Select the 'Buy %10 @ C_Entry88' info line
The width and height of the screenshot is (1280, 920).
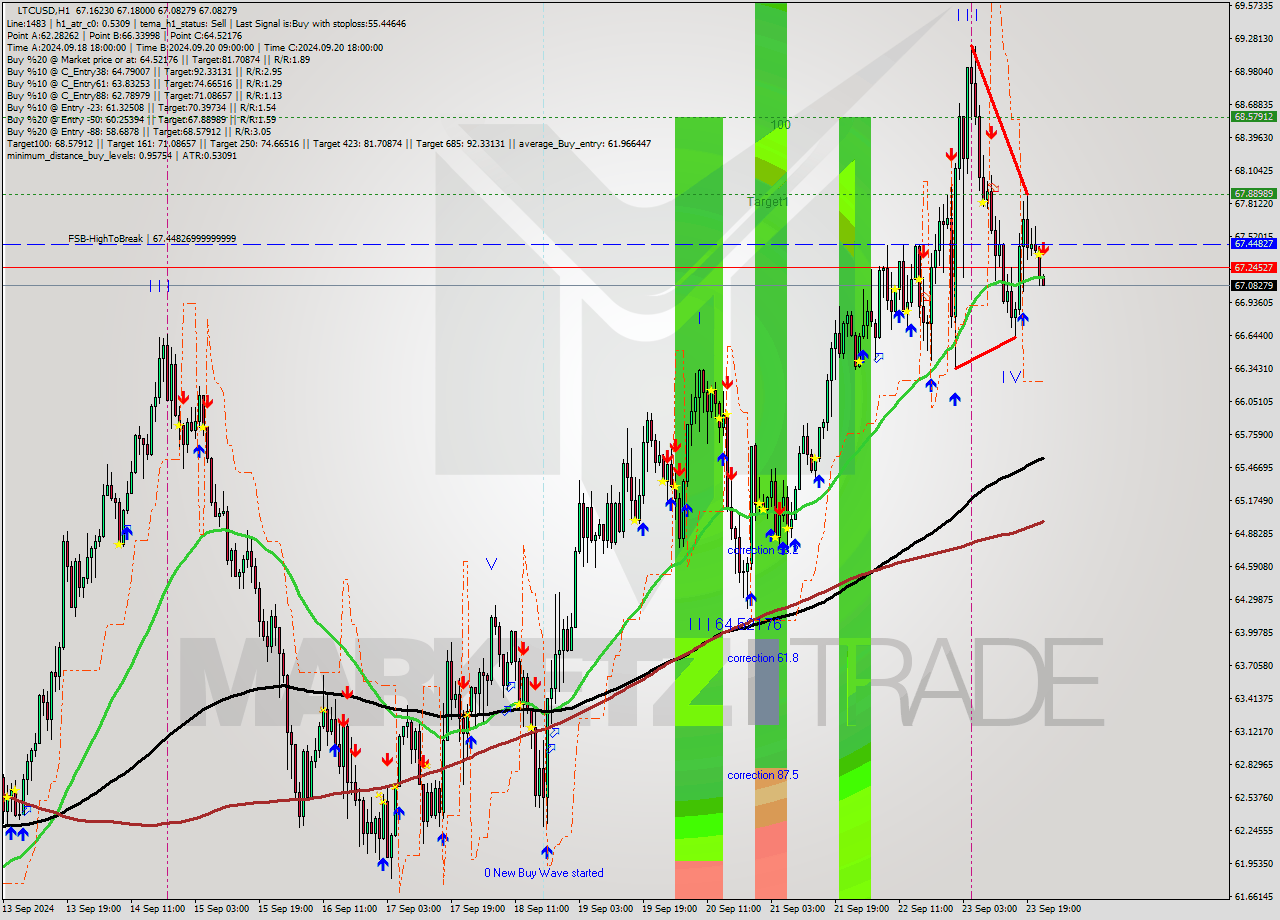(x=144, y=95)
